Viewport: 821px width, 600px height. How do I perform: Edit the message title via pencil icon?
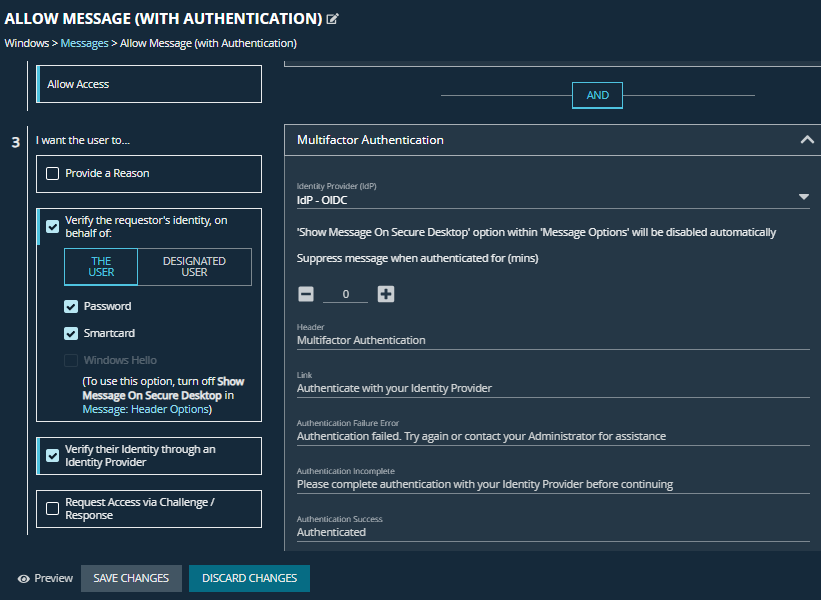(x=332, y=17)
